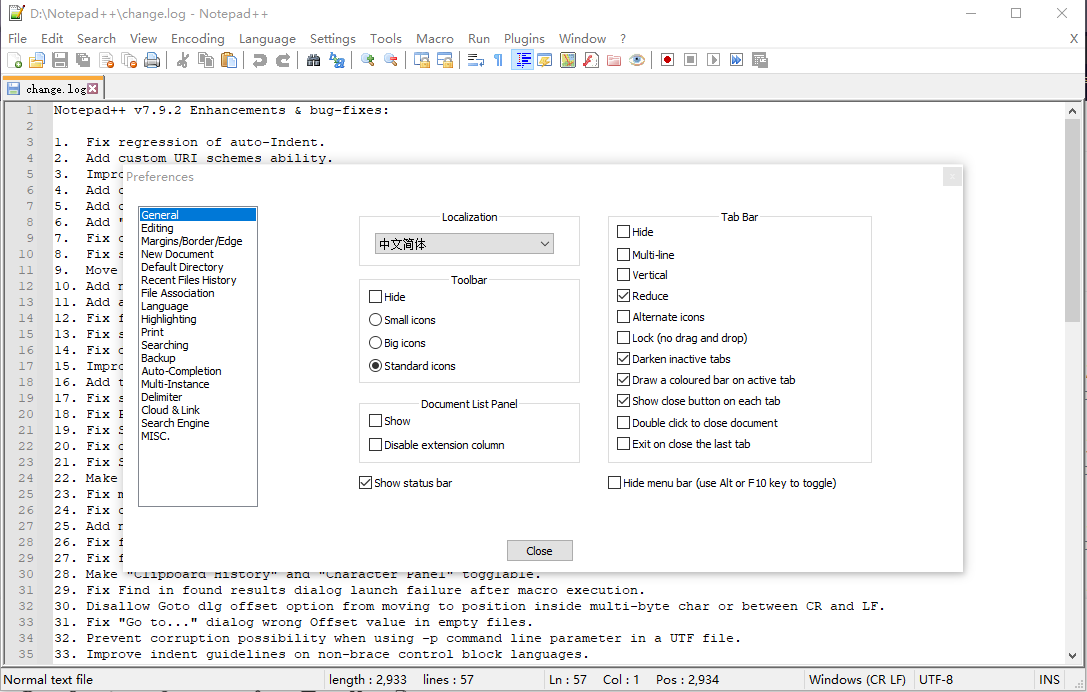This screenshot has height=692, width=1087.
Task: Select Margins/Border/Edge in Preferences list
Action: (x=191, y=241)
